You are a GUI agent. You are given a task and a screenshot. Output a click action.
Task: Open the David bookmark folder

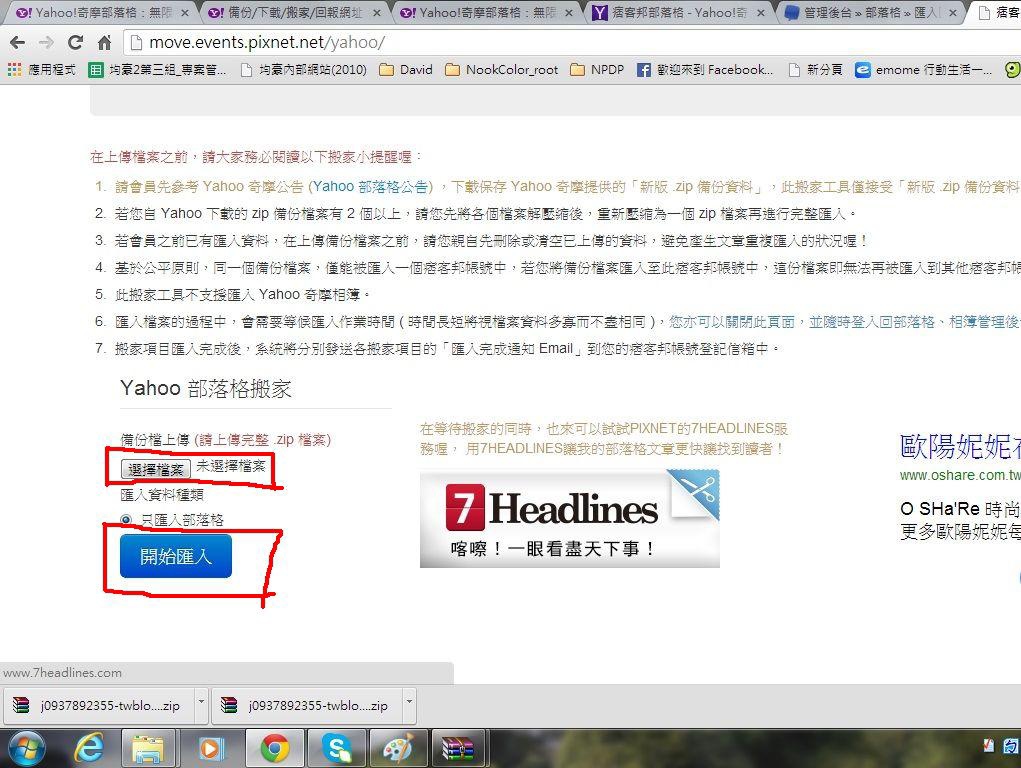tap(406, 70)
